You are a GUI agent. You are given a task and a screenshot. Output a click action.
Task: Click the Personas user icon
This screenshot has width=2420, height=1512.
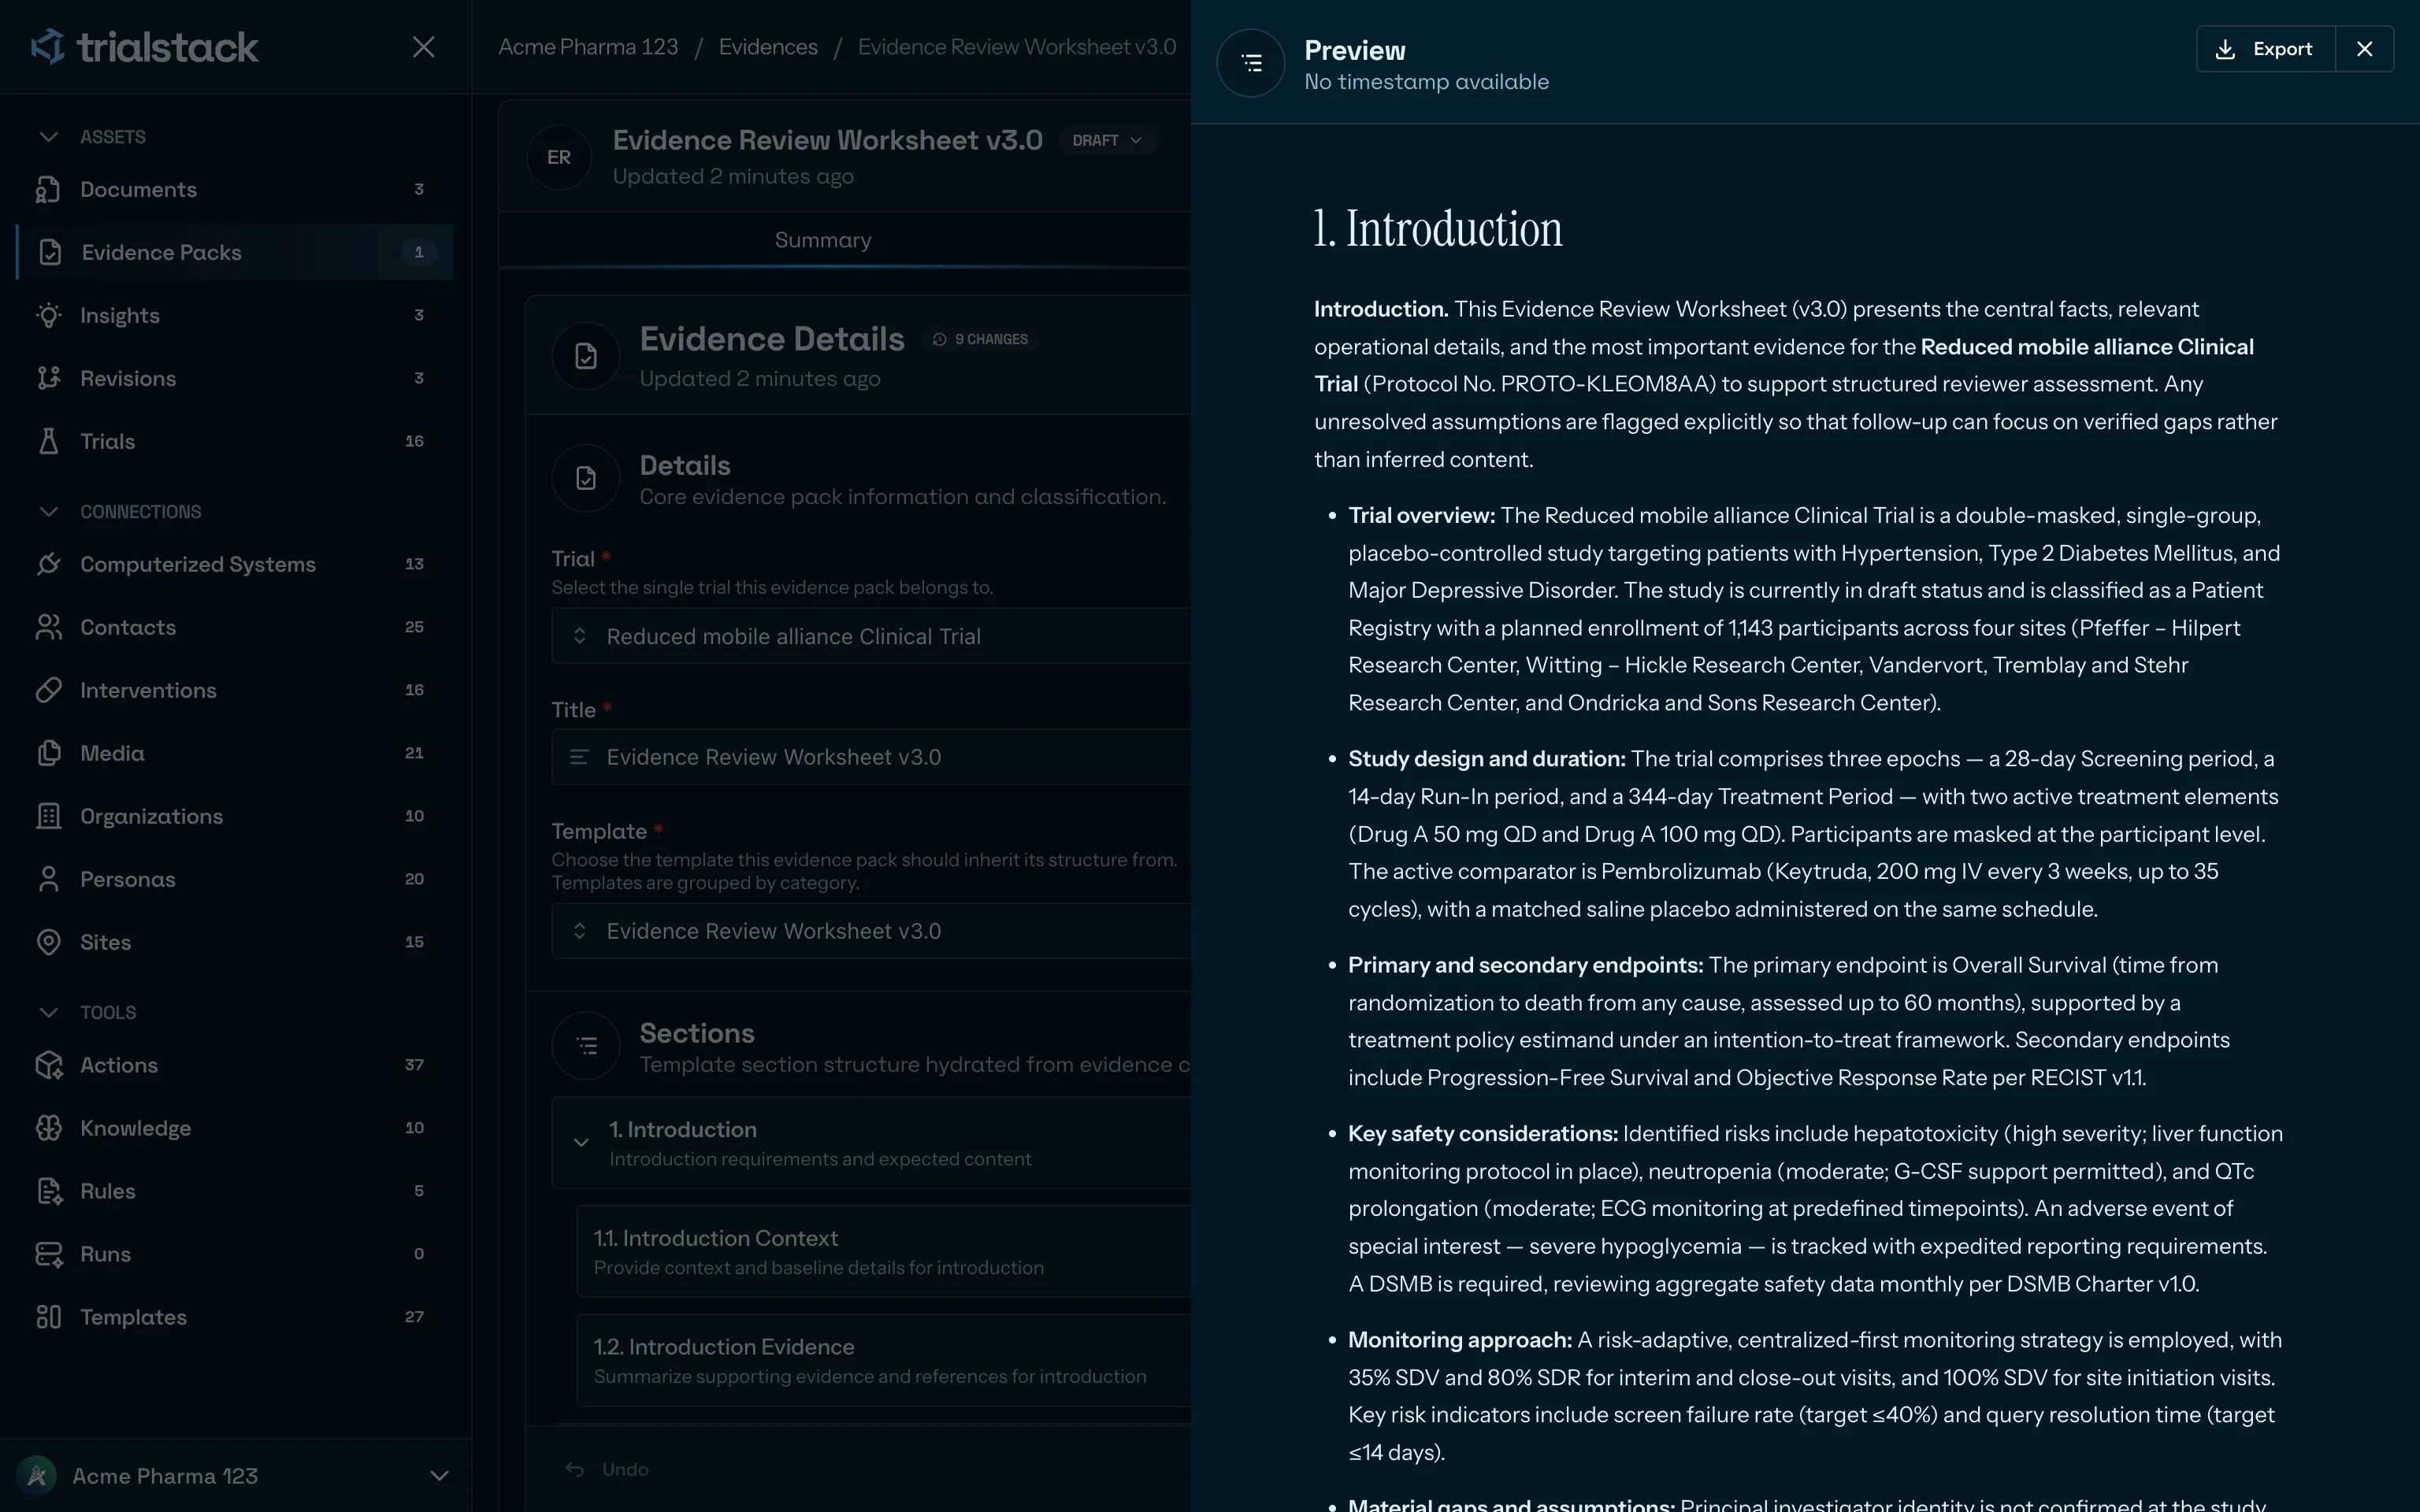[x=48, y=879]
